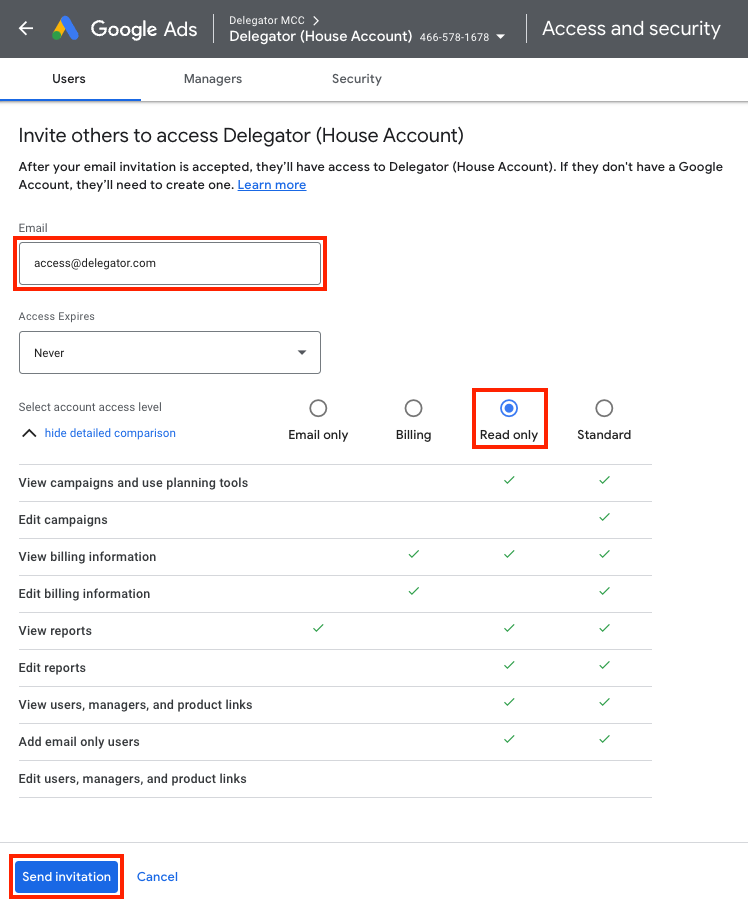Click the Read only checkmark for View users row
748x912 pixels.
(x=509, y=702)
